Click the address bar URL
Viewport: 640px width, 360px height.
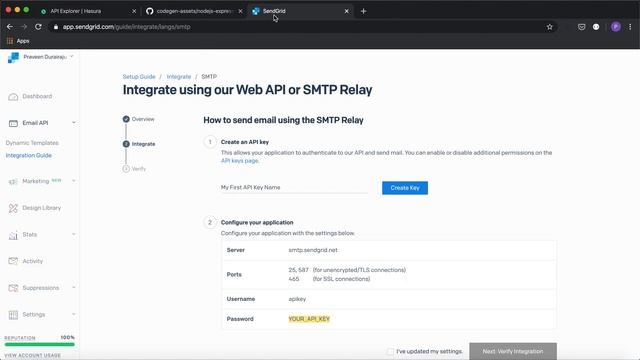(x=127, y=27)
